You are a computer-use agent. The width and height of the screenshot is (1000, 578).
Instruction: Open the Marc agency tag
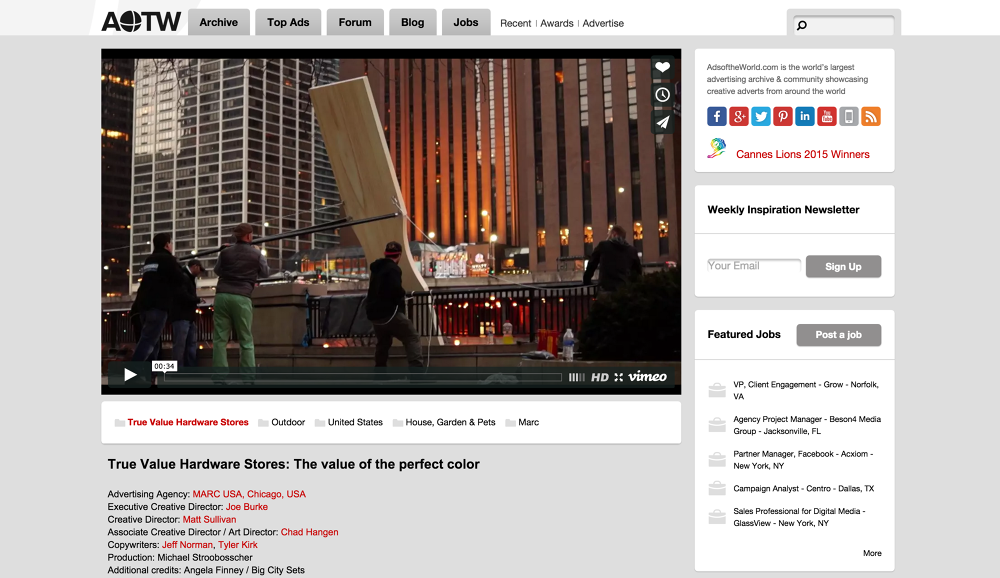pos(529,422)
